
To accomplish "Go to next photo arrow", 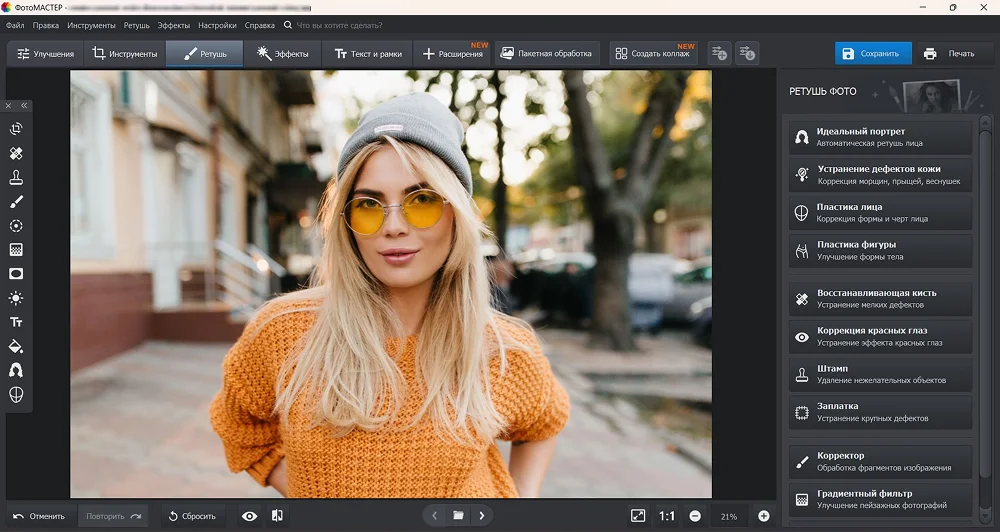I will [482, 515].
